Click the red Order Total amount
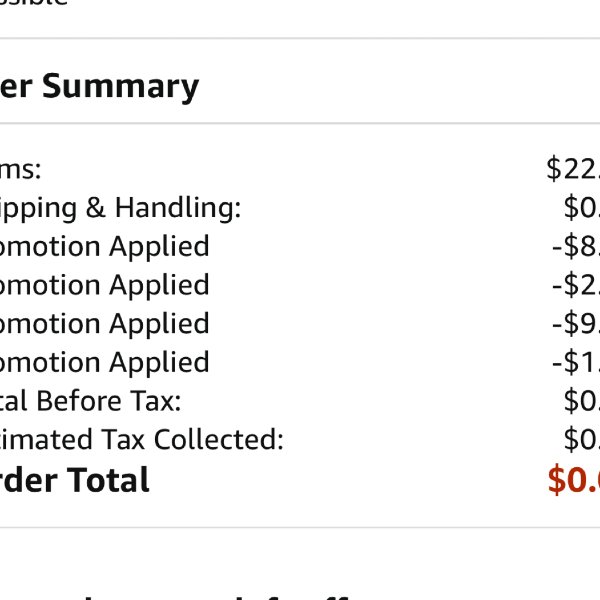 (574, 480)
